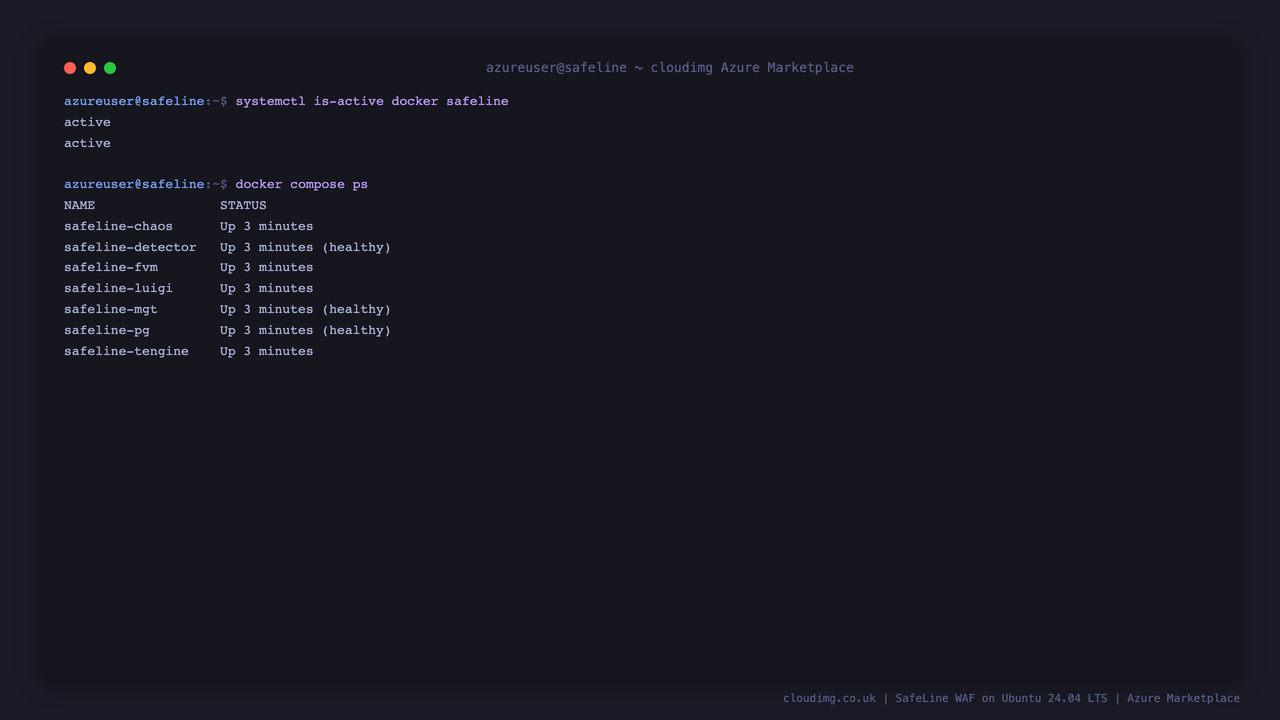Click the healthy status of safeline-detector
The image size is (1280, 720).
click(x=306, y=247)
